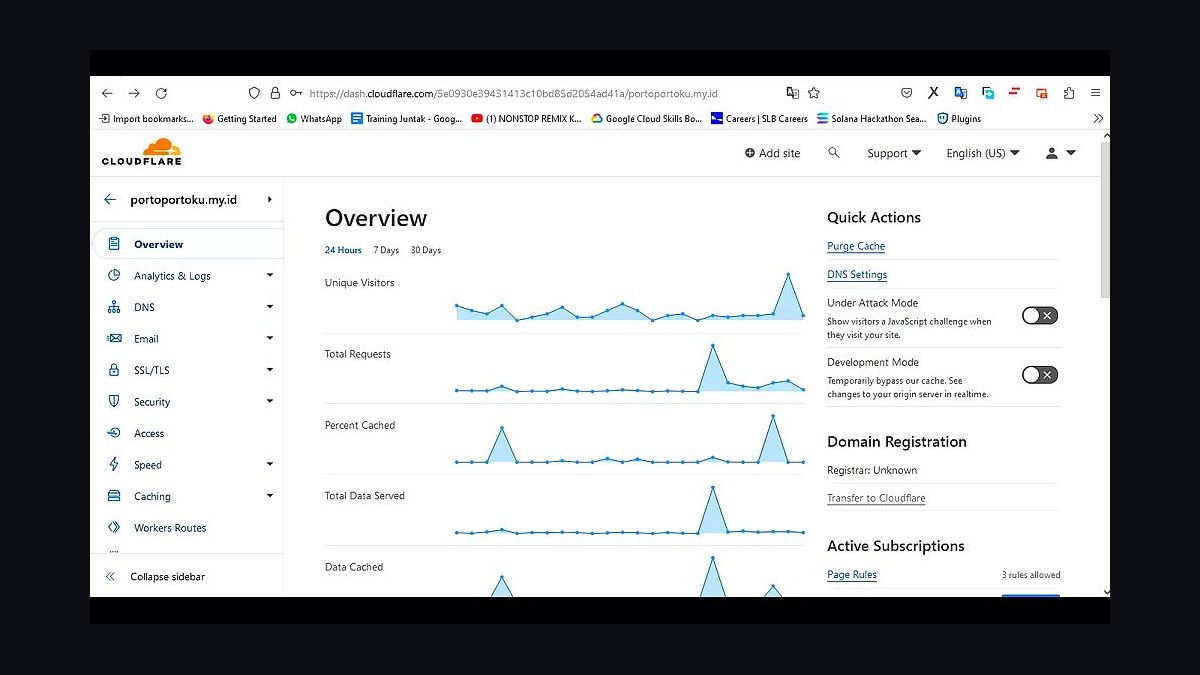Select the 30 Days time range tab
This screenshot has width=1200, height=675.
pos(426,250)
